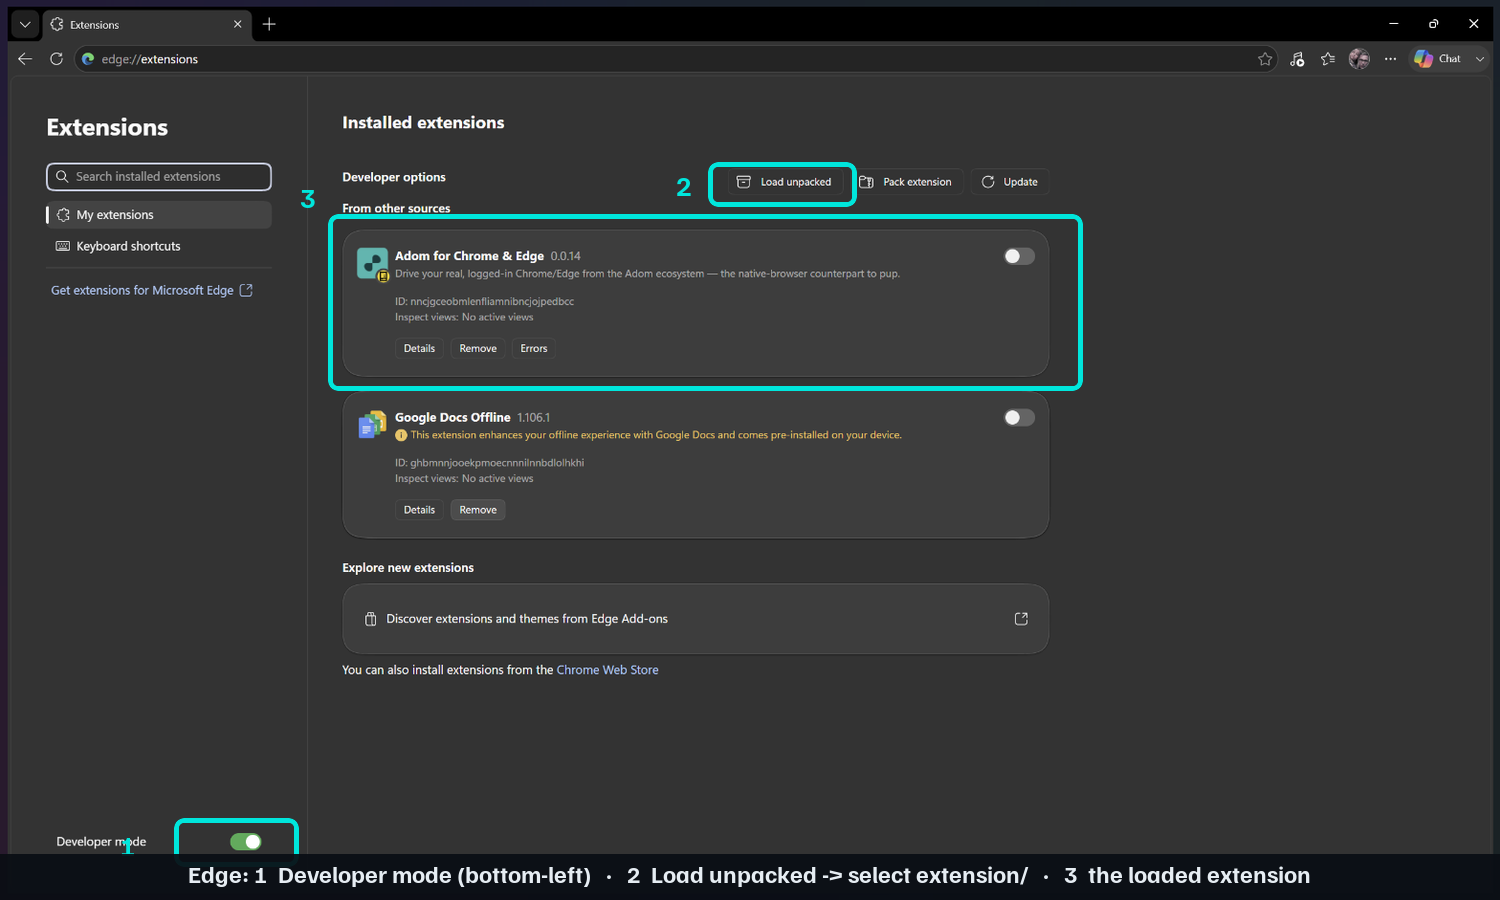This screenshot has width=1500, height=900.
Task: Click the Adom extension icon
Action: [x=372, y=264]
